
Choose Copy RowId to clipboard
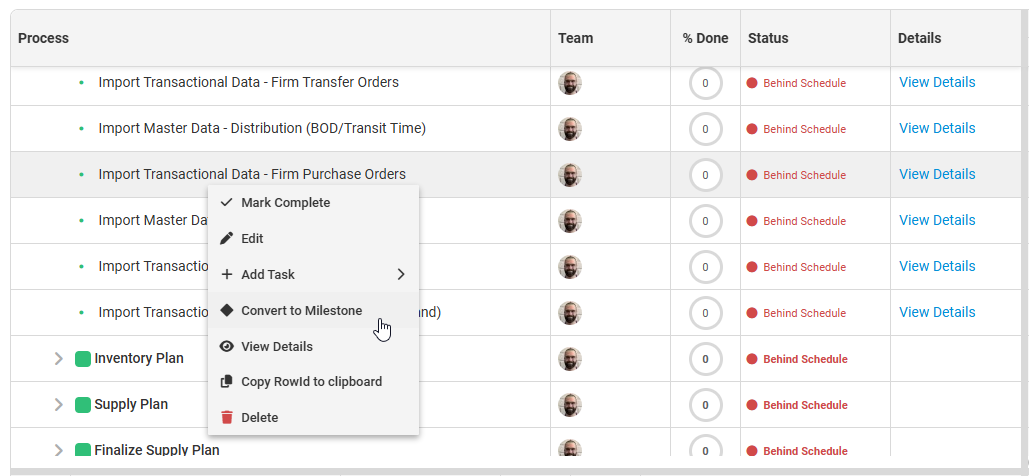(311, 382)
